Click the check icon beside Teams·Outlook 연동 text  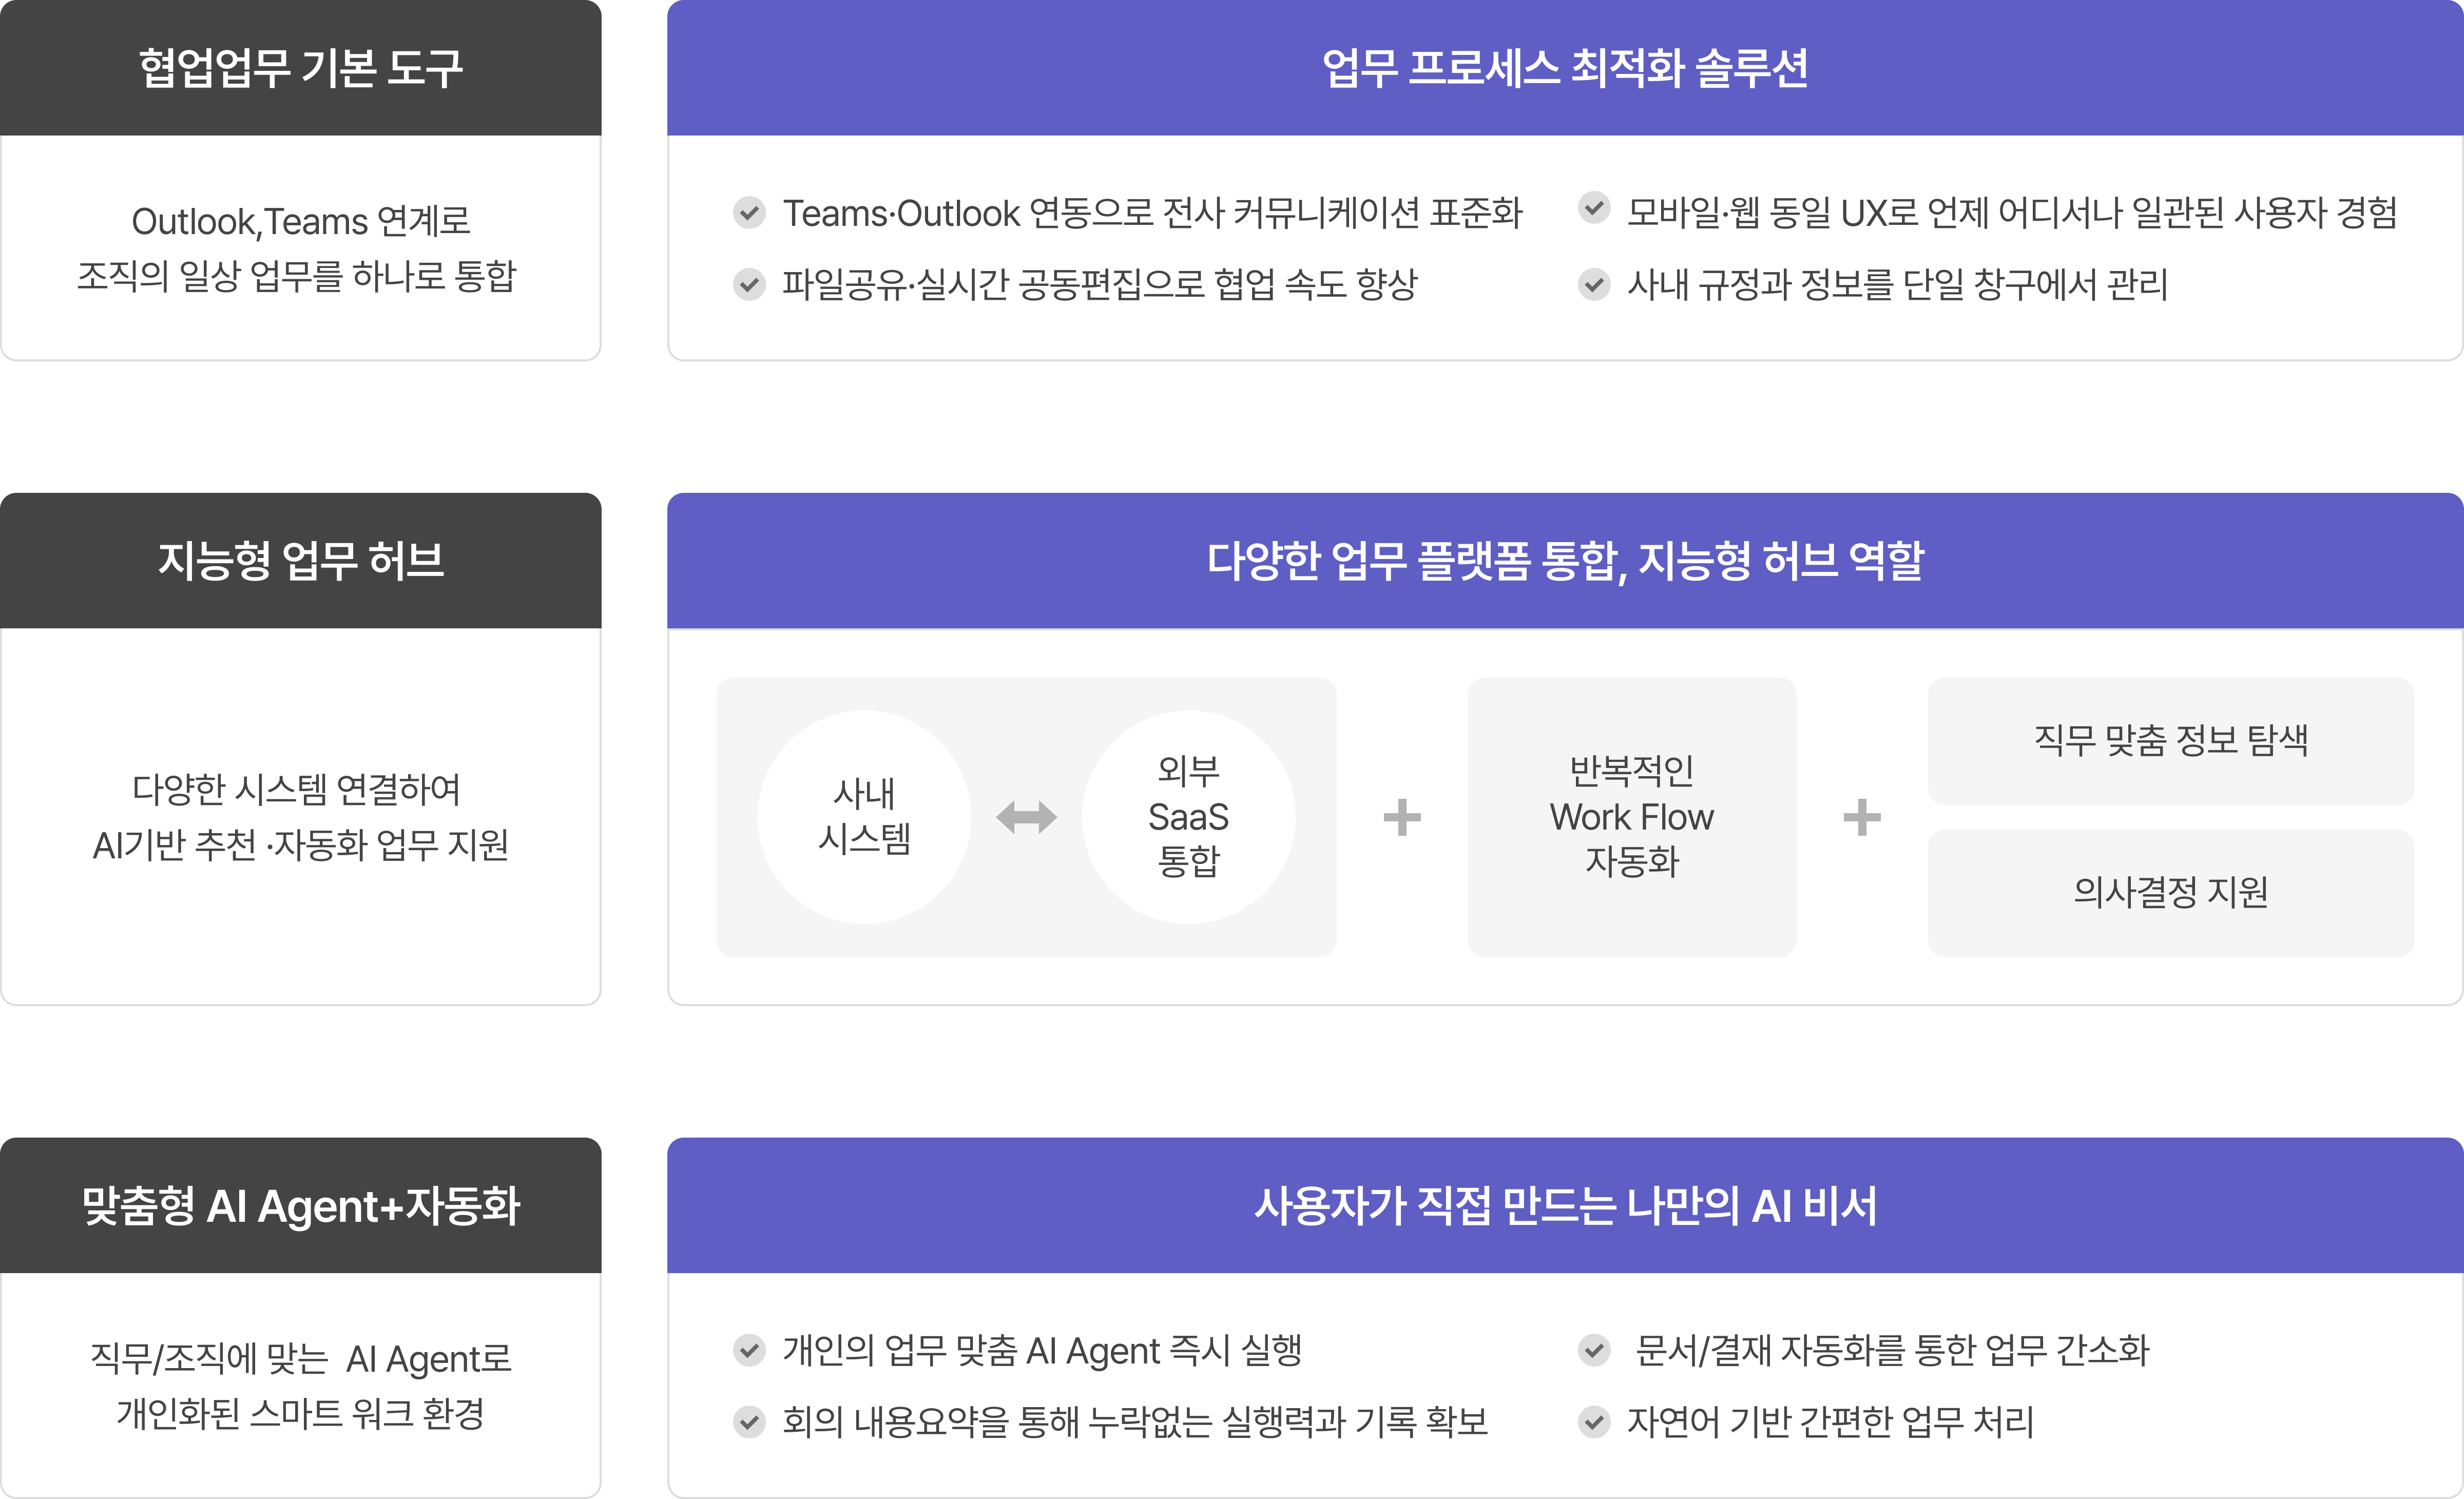click(749, 212)
